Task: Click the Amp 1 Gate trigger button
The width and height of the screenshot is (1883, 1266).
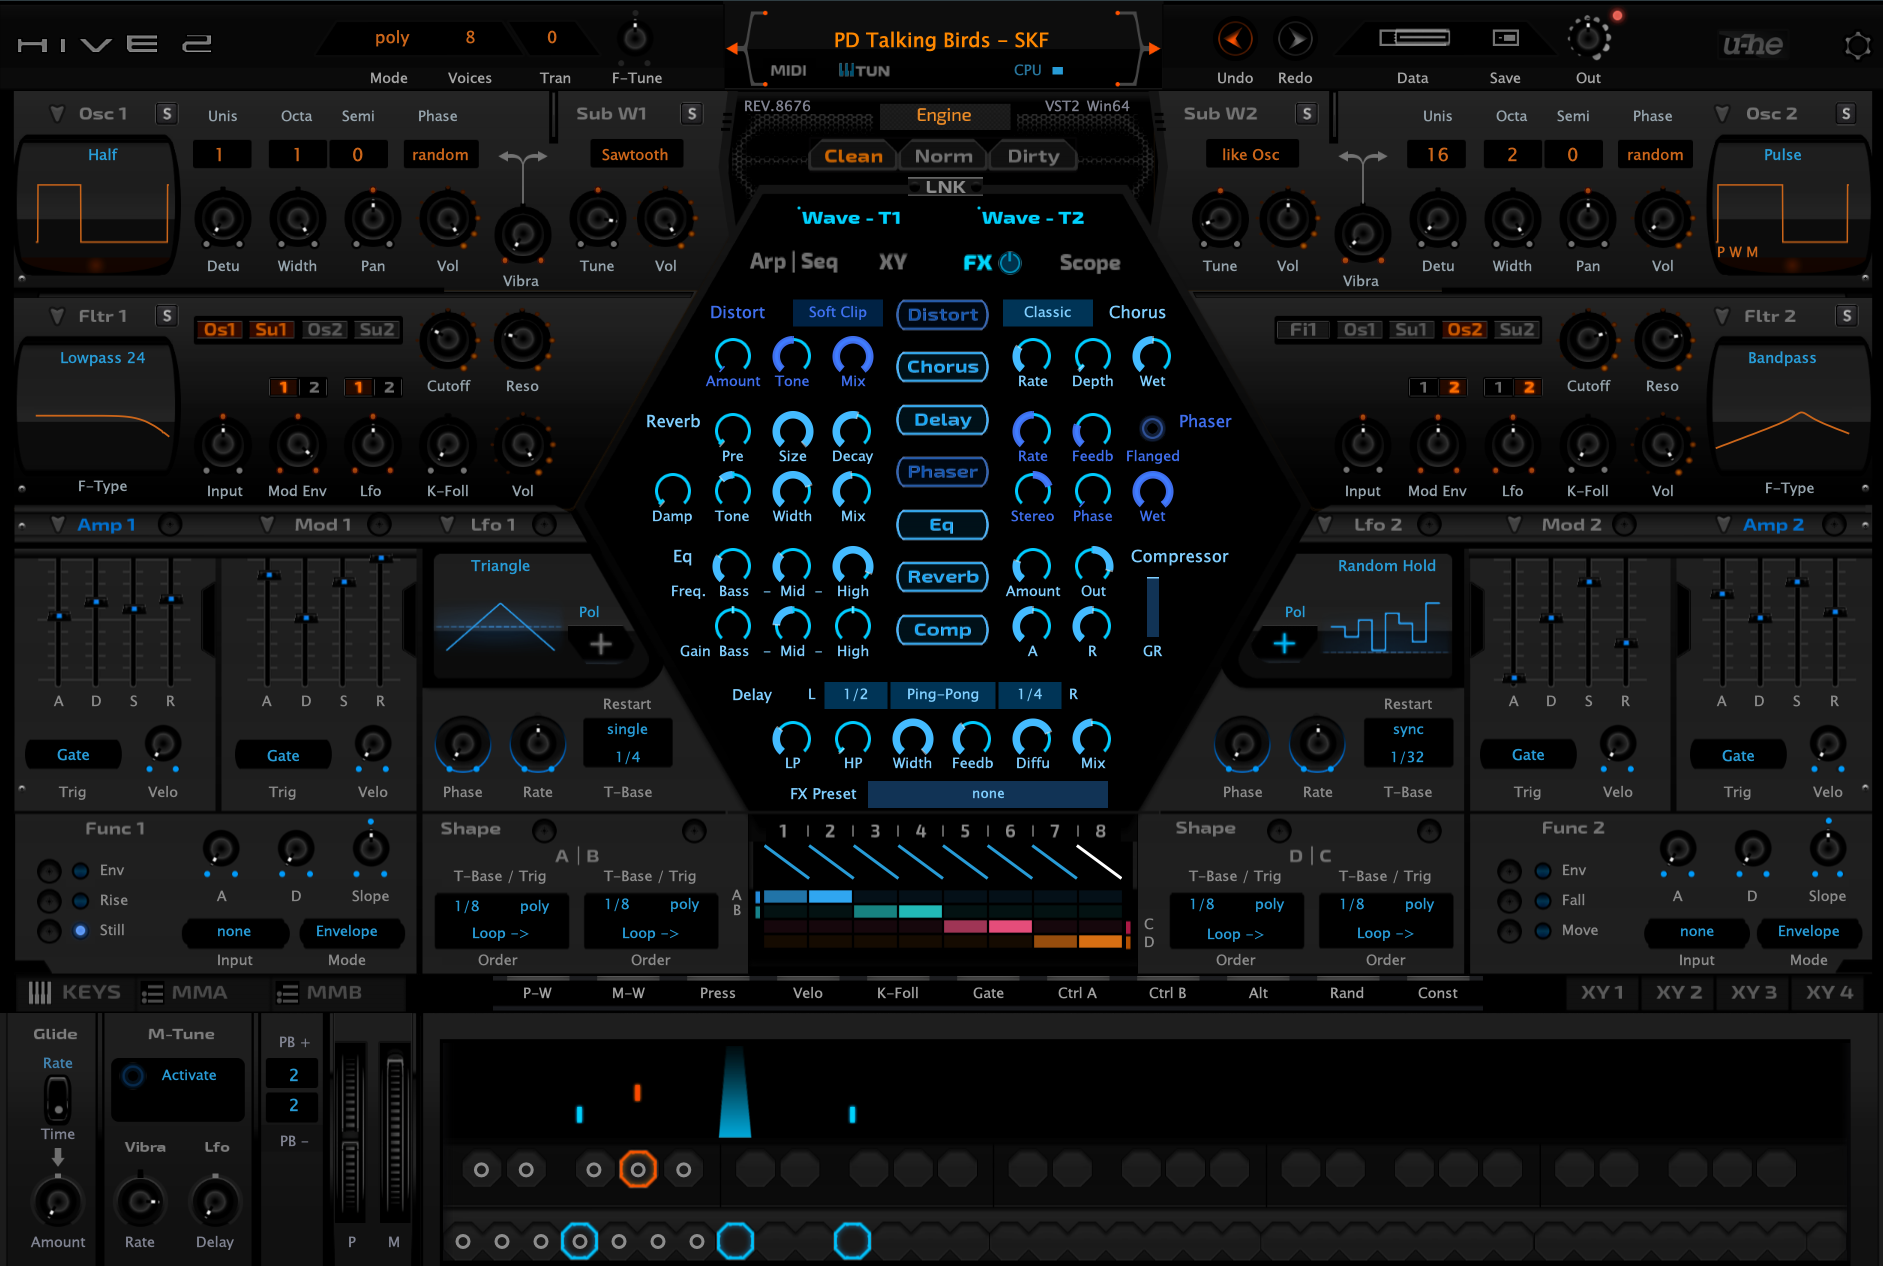Action: click(73, 755)
